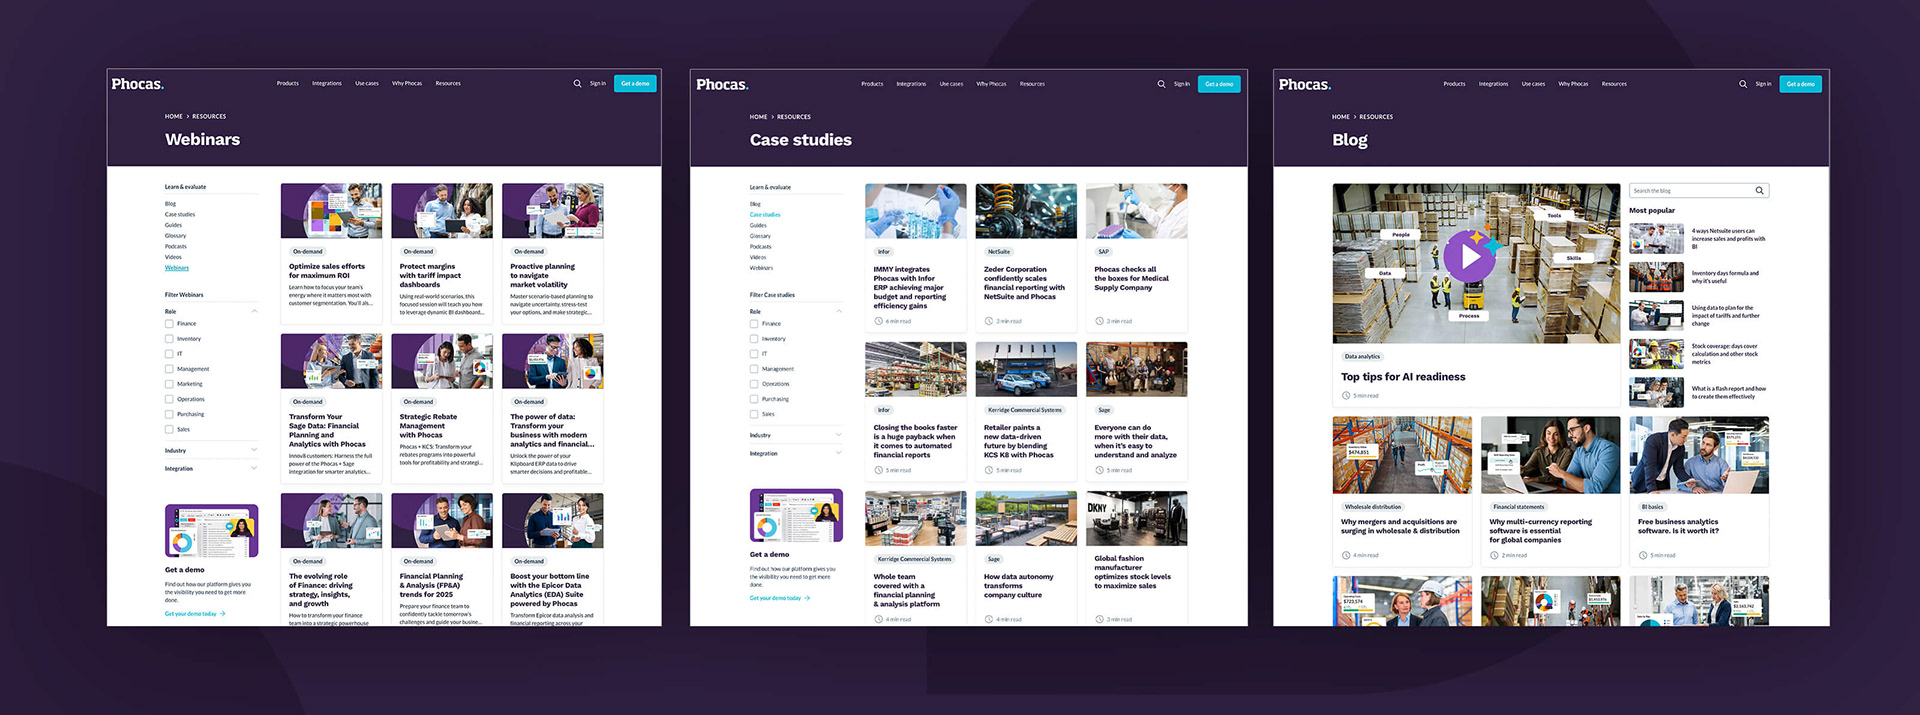Click clock icon on Medical Supply Company card

tap(1099, 321)
